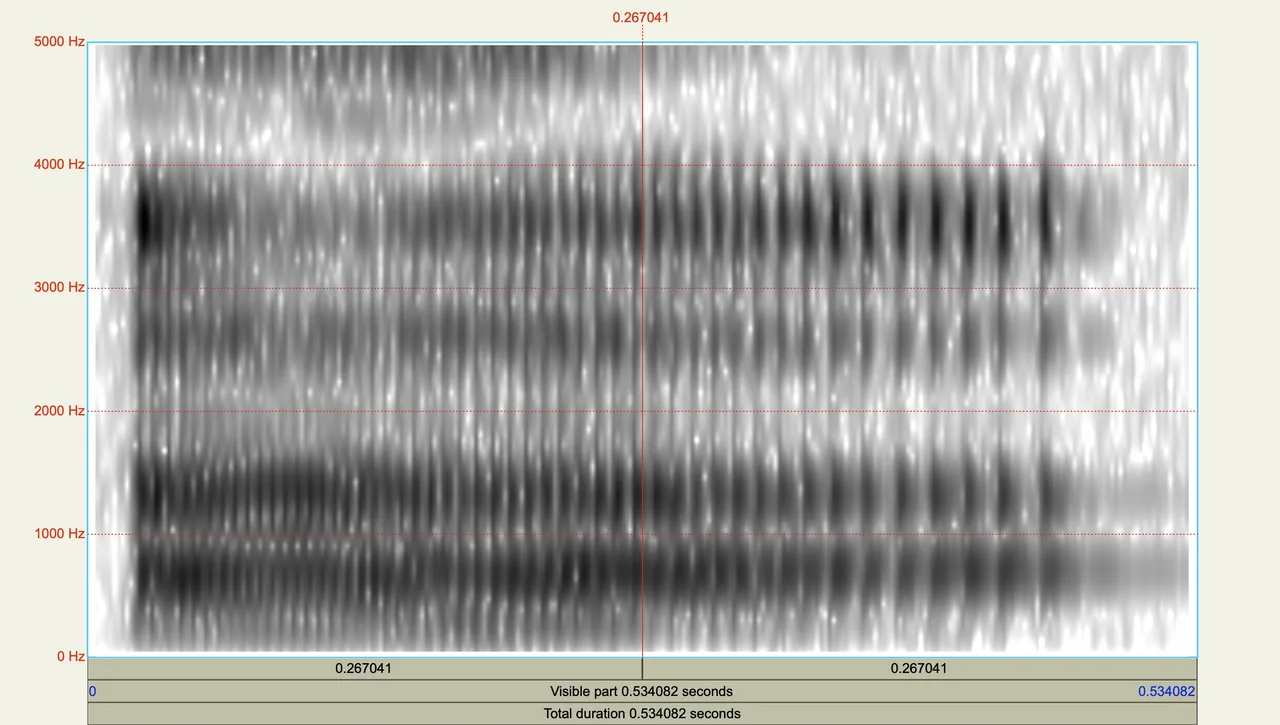Click the 0 Hz frequency label

click(x=70, y=656)
